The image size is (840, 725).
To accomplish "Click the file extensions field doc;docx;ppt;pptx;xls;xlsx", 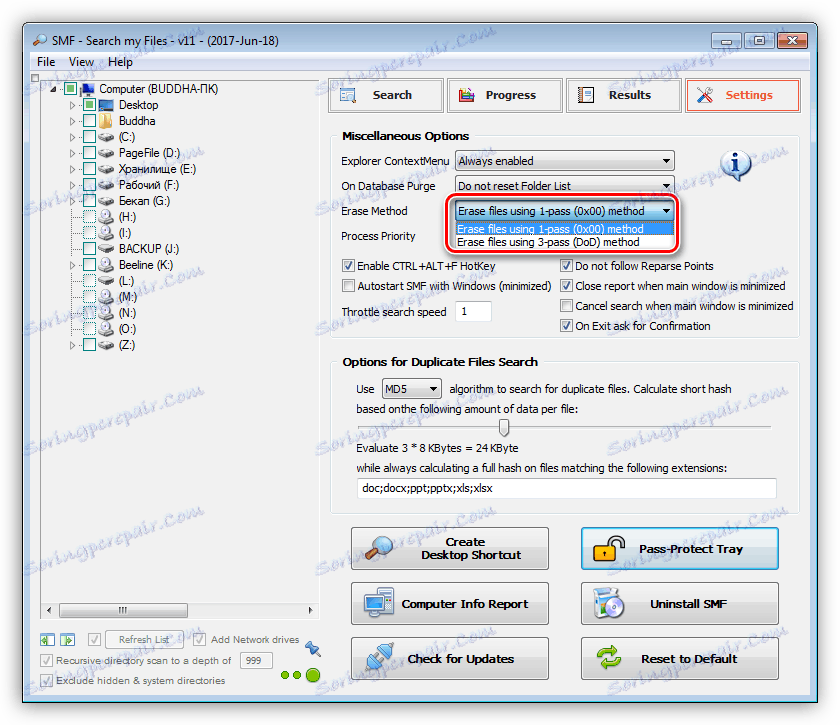I will [566, 488].
